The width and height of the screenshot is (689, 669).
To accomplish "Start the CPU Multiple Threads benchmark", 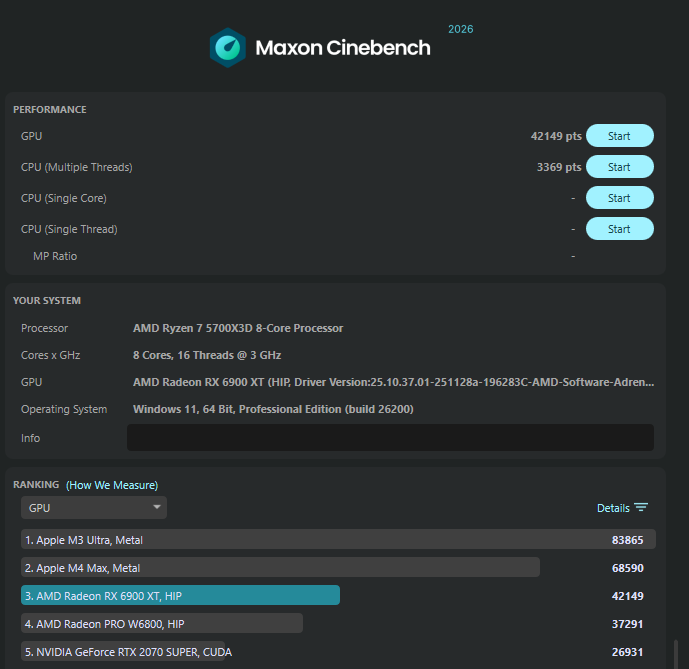I will pos(620,167).
